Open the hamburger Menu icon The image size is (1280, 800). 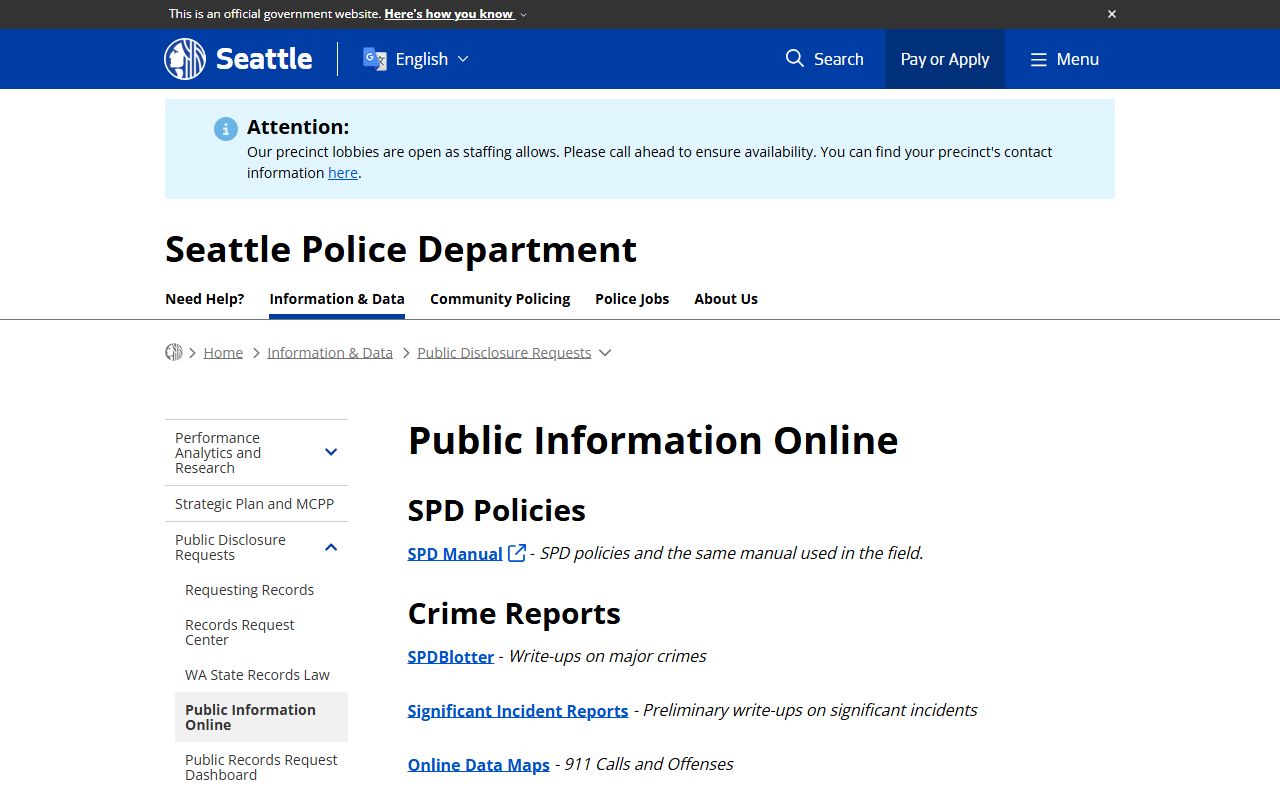[1039, 60]
